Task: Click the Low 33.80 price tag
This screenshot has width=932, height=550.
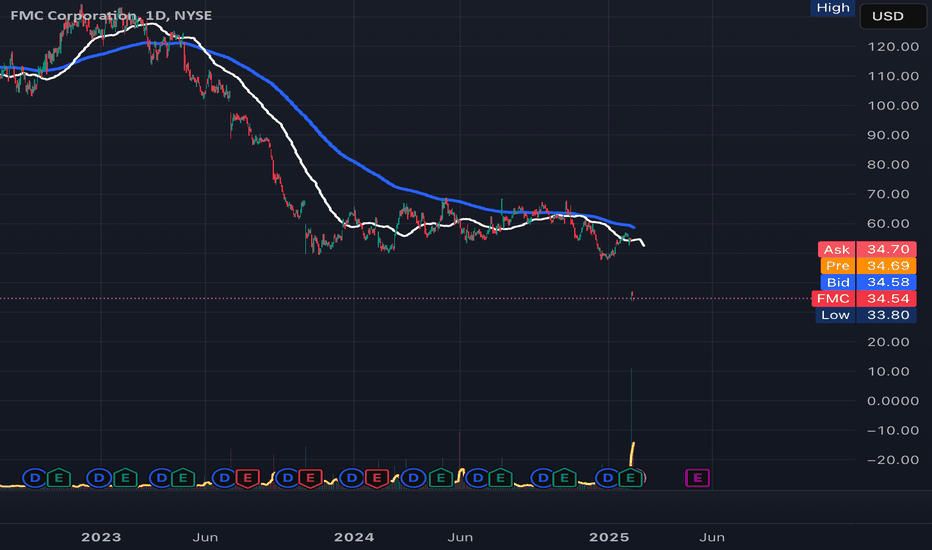Action: (x=866, y=315)
